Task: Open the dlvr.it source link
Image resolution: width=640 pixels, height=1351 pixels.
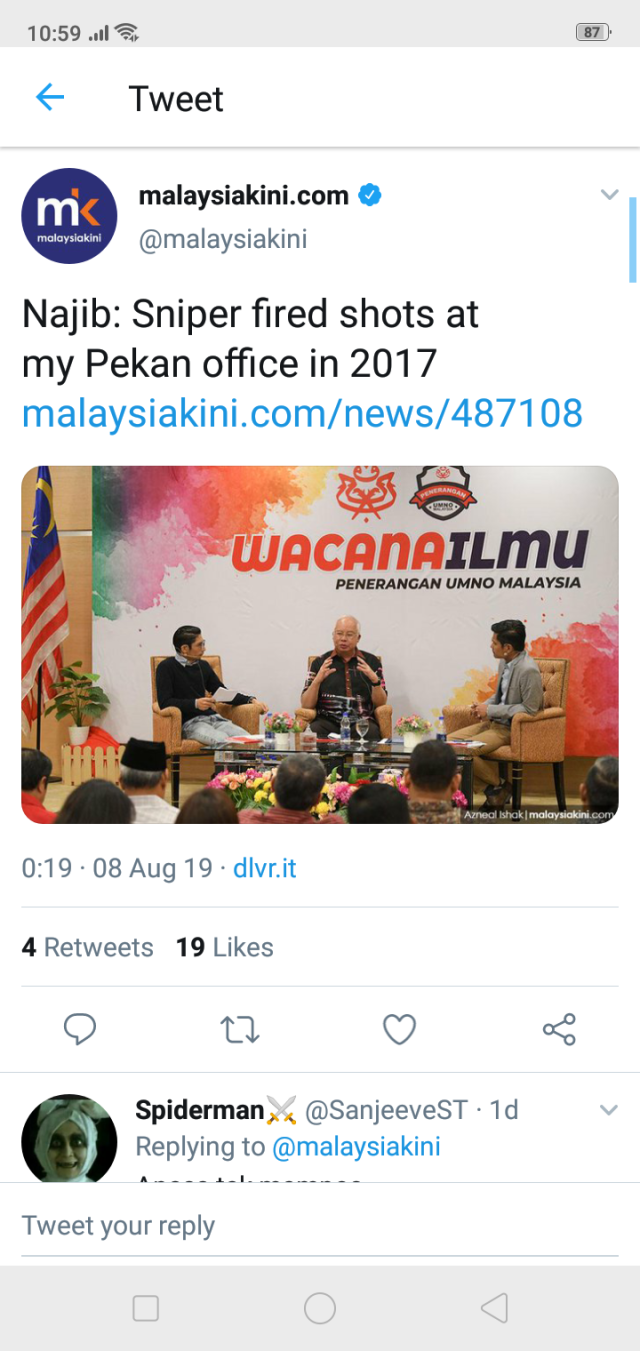Action: 265,868
